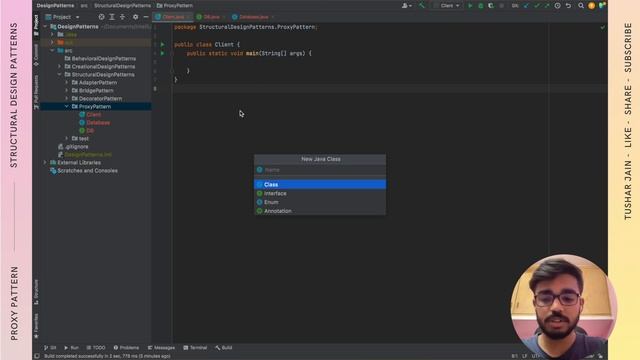Click the run gutter arrow beside main method
Viewport: 640px width, 360px height.
coord(162,53)
